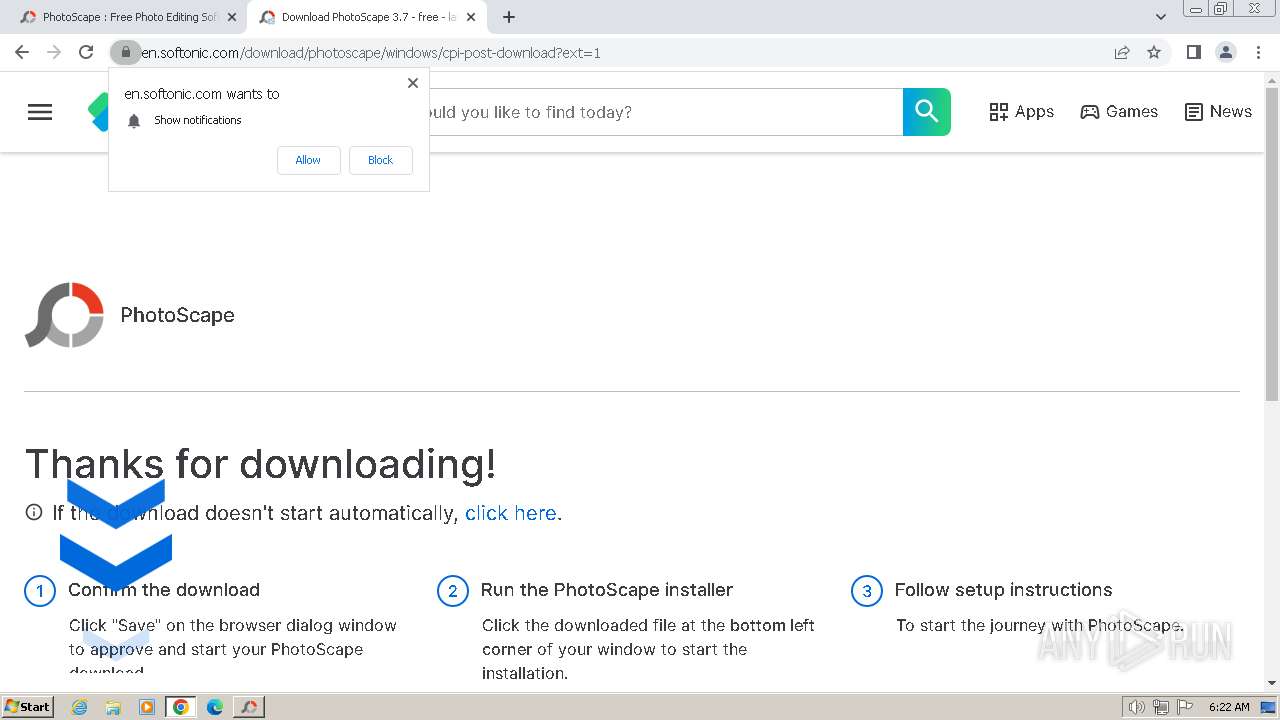Open the News section
Image resolution: width=1280 pixels, height=720 pixels.
click(1218, 112)
